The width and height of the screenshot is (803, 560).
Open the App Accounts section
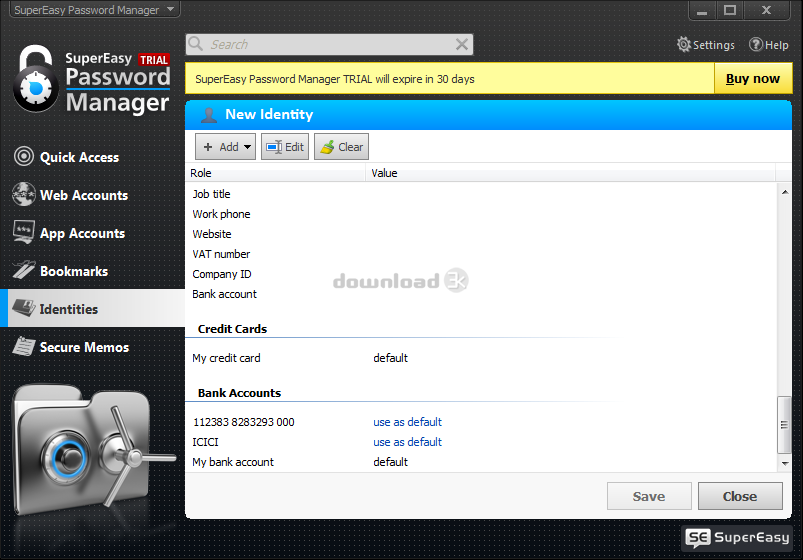[92, 233]
